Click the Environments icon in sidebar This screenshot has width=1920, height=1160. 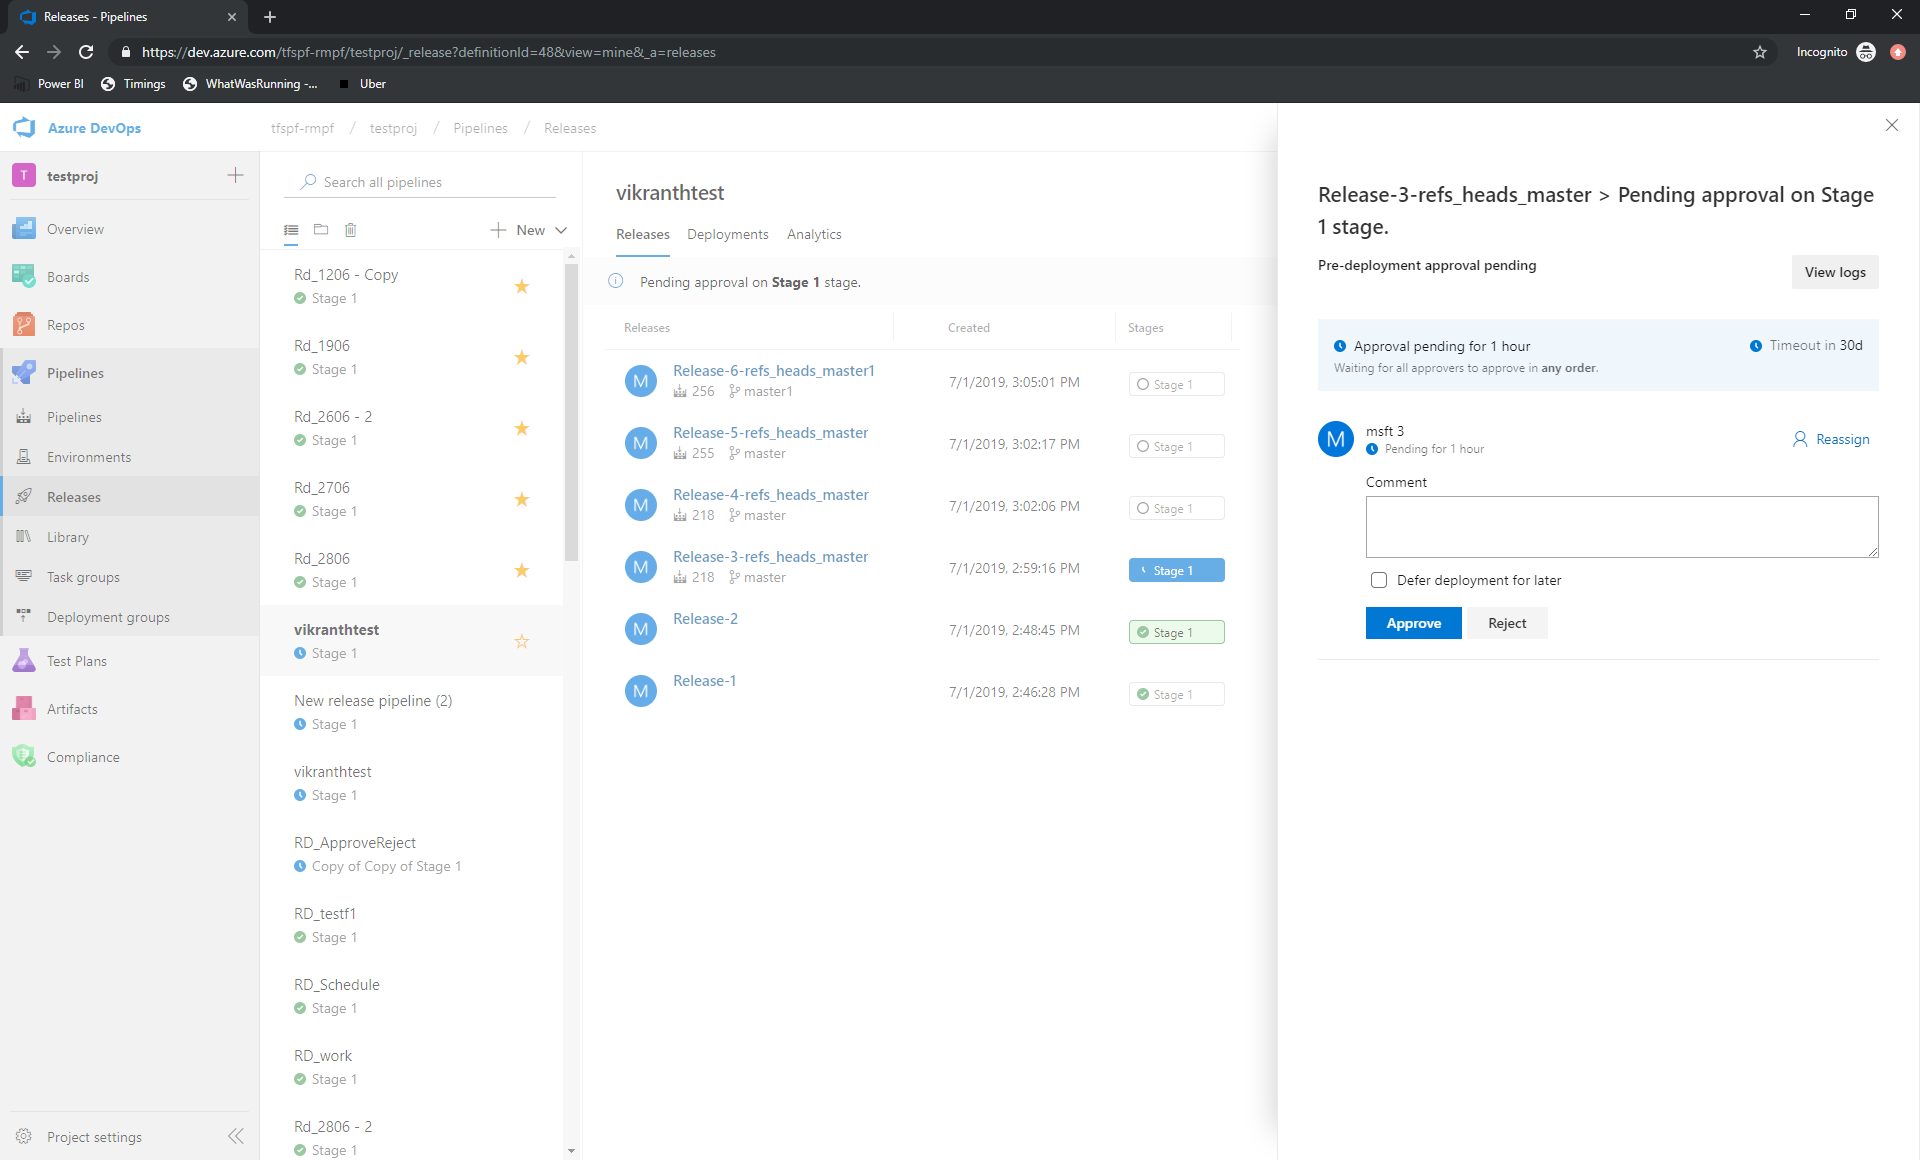tap(23, 457)
